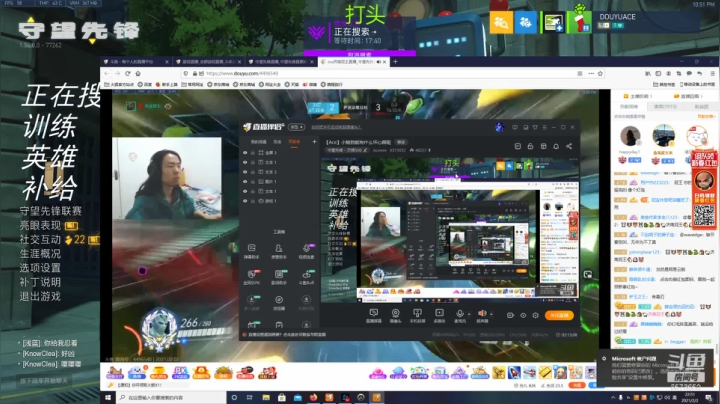Click the camera source icon in bottom bar

pos(395,315)
